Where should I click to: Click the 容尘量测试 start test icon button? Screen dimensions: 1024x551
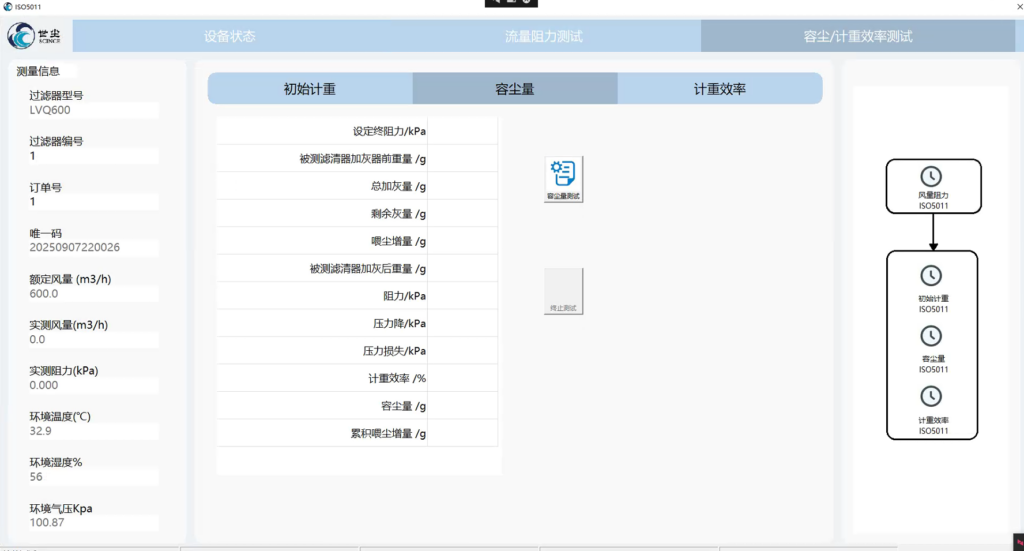[x=564, y=179]
